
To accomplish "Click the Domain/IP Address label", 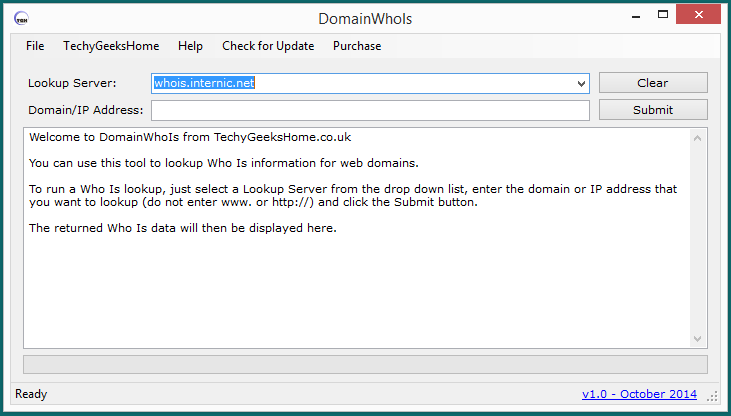I will (86, 110).
